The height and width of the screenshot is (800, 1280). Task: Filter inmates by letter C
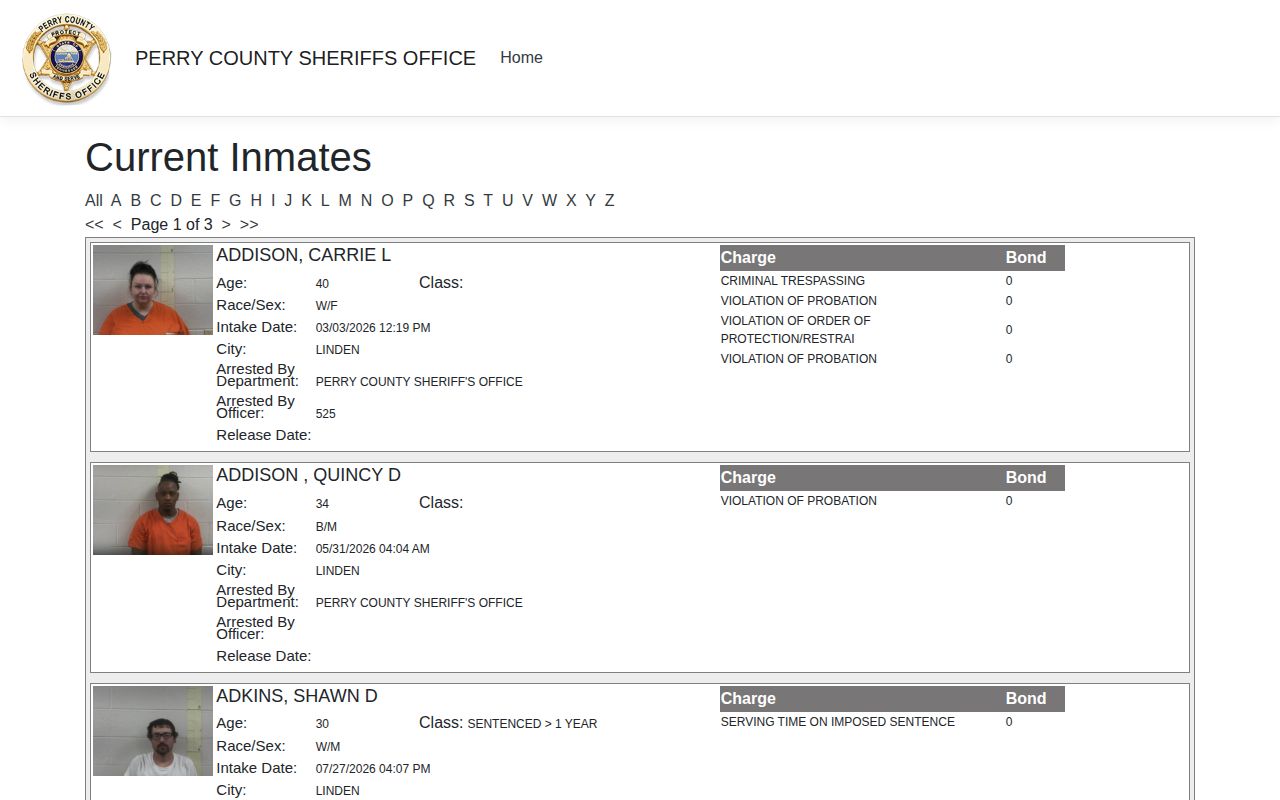(156, 200)
